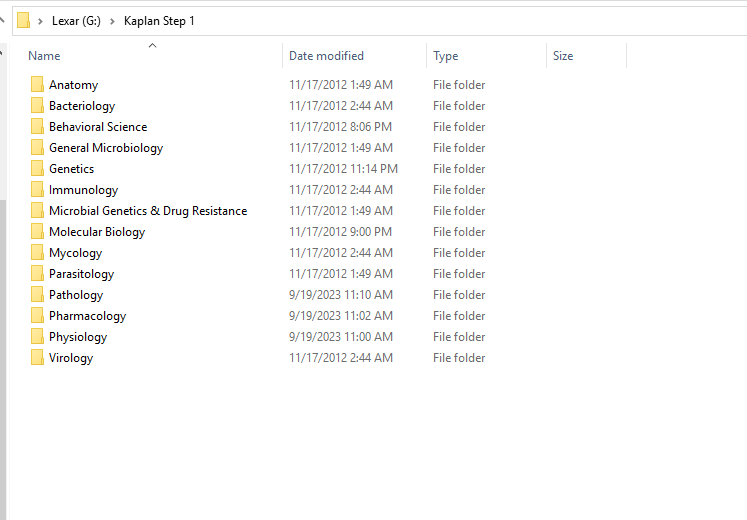Click the Virology folder icon
This screenshot has height=520, width=747.
pos(37,357)
